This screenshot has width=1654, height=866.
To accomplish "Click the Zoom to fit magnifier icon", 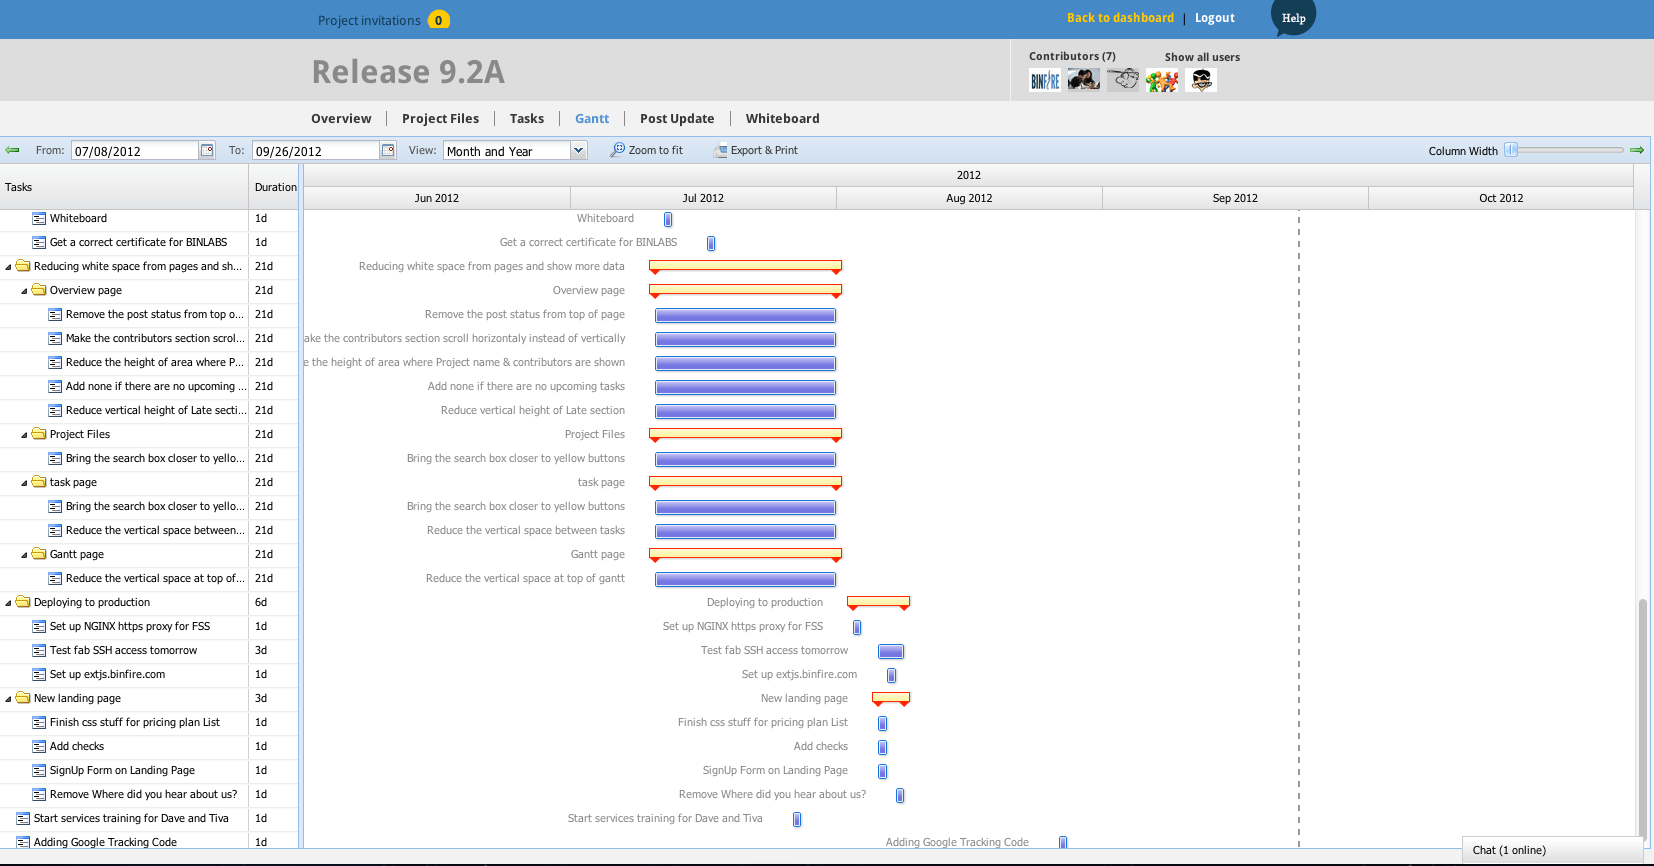I will point(618,150).
